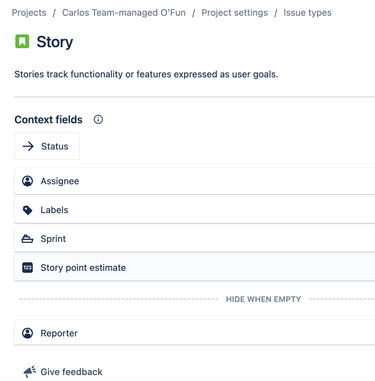Open the Context fields info icon
The height and width of the screenshot is (381, 375).
click(x=98, y=119)
